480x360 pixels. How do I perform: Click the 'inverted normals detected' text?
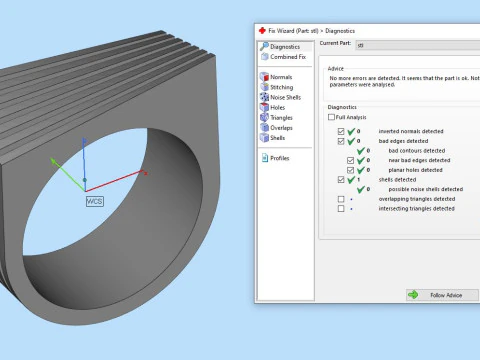click(411, 131)
